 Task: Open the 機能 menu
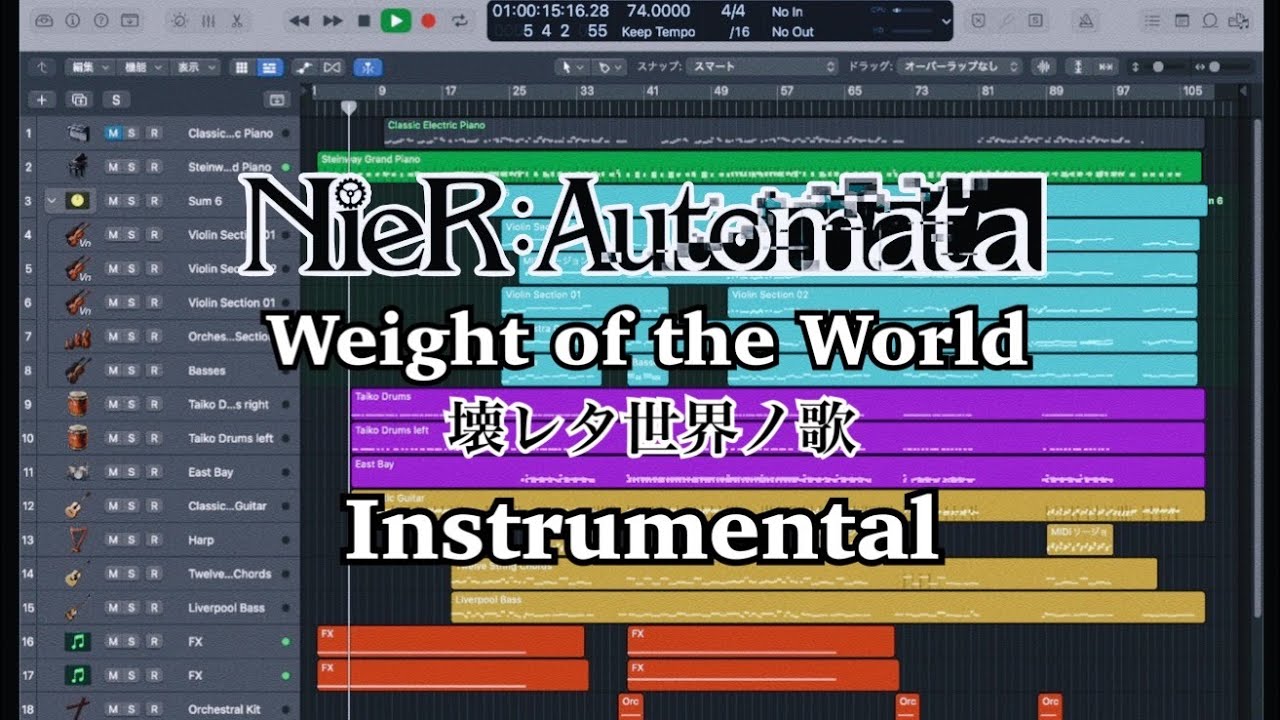[141, 67]
